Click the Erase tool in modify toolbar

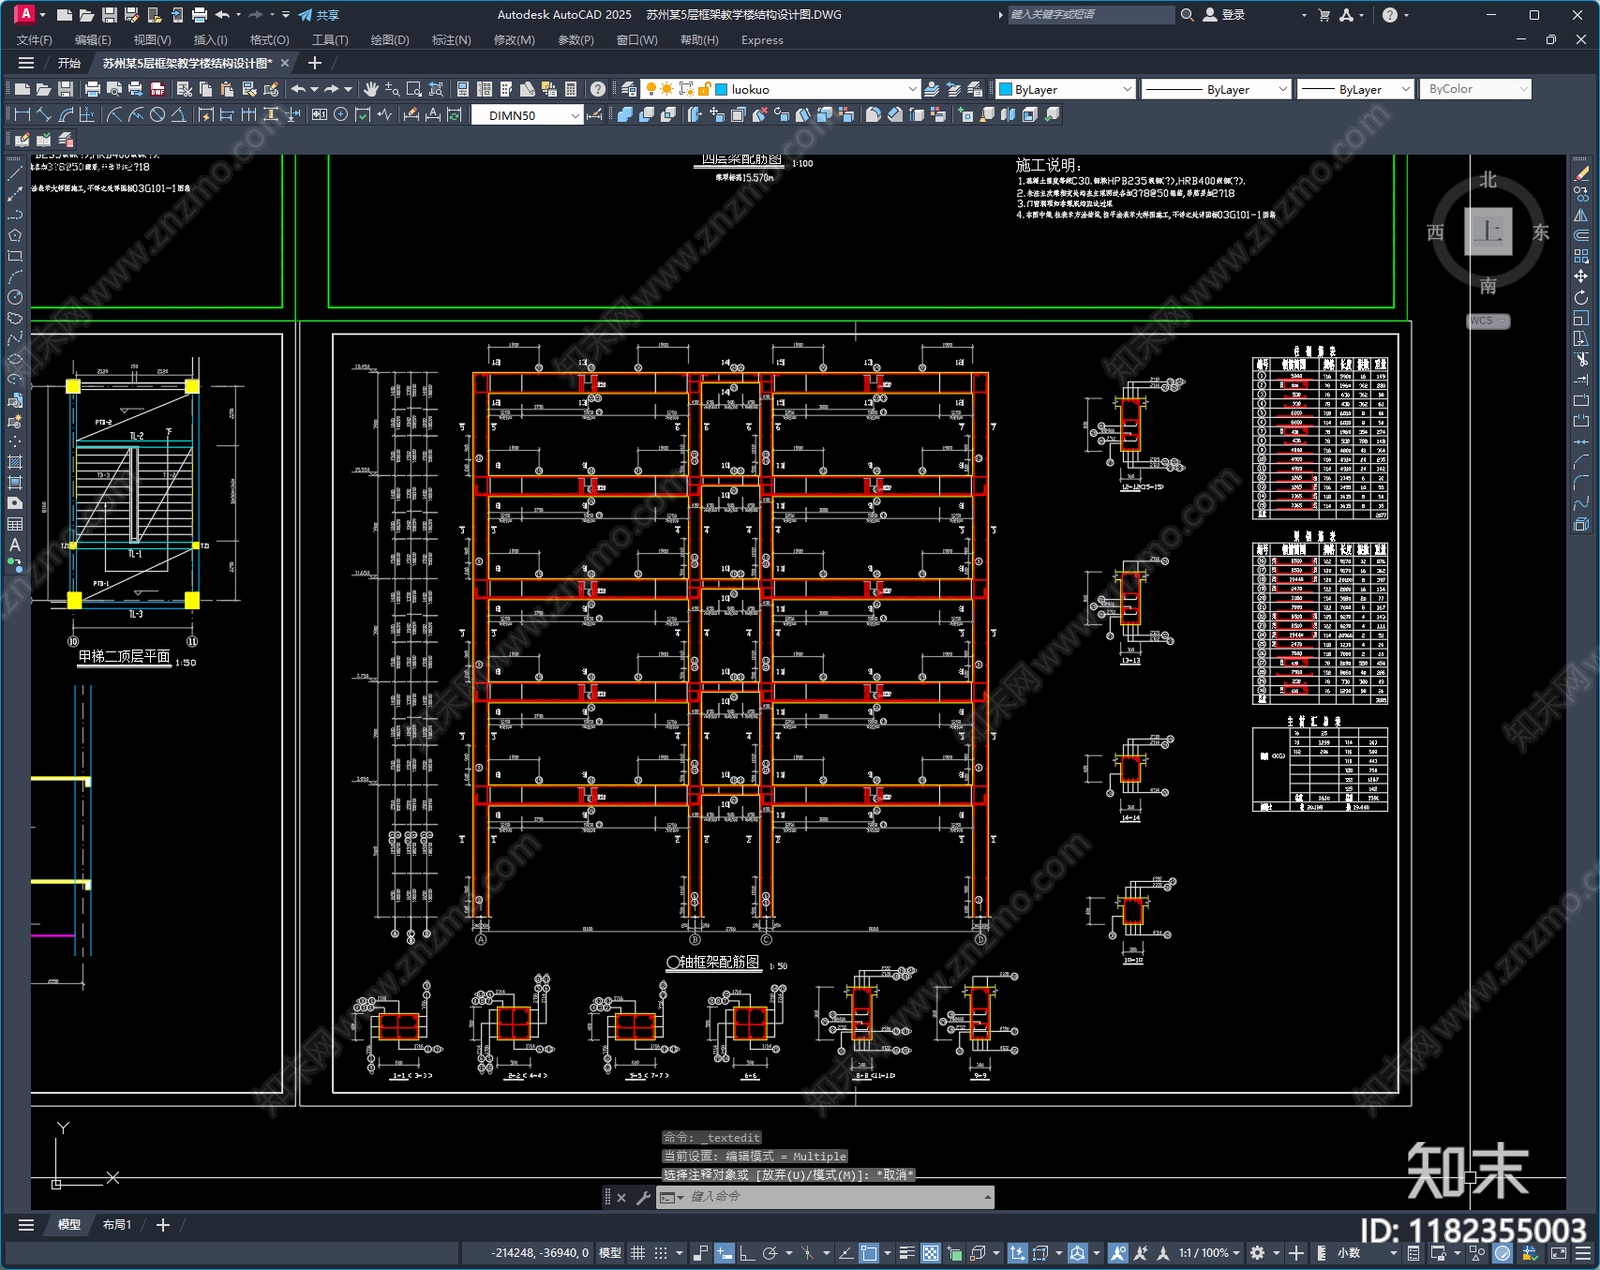(1581, 174)
